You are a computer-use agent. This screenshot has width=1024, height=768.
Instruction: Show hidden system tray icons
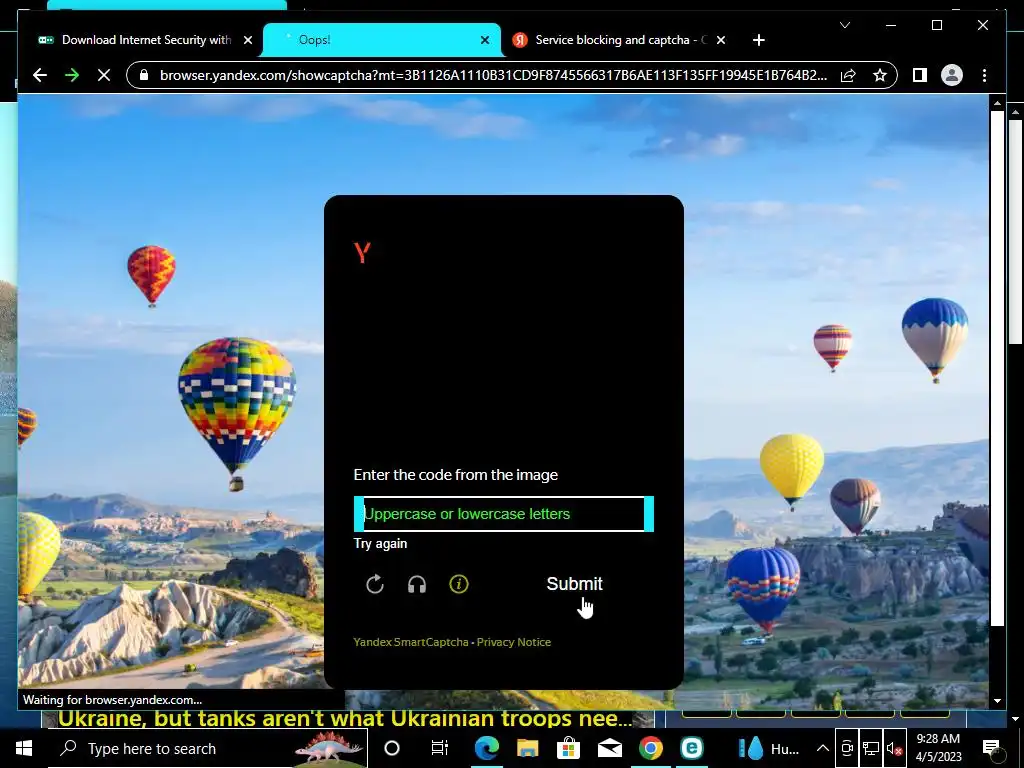pos(823,748)
